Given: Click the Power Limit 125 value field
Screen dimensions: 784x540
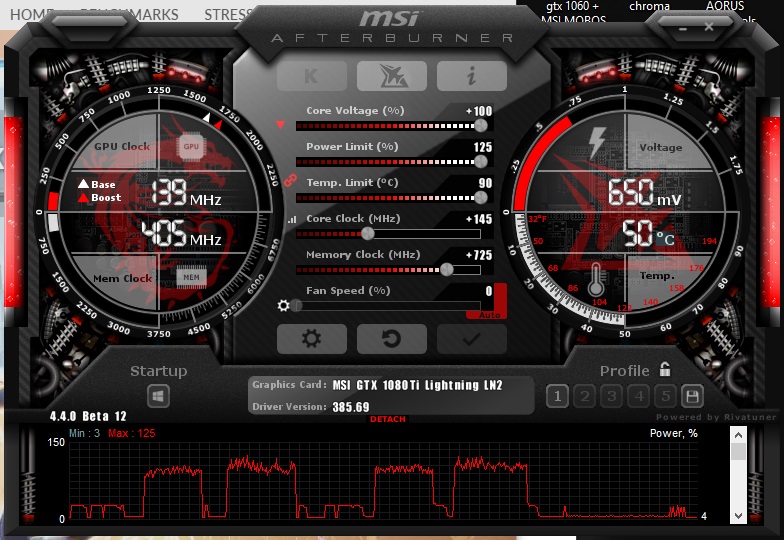Looking at the screenshot, I should (x=482, y=147).
